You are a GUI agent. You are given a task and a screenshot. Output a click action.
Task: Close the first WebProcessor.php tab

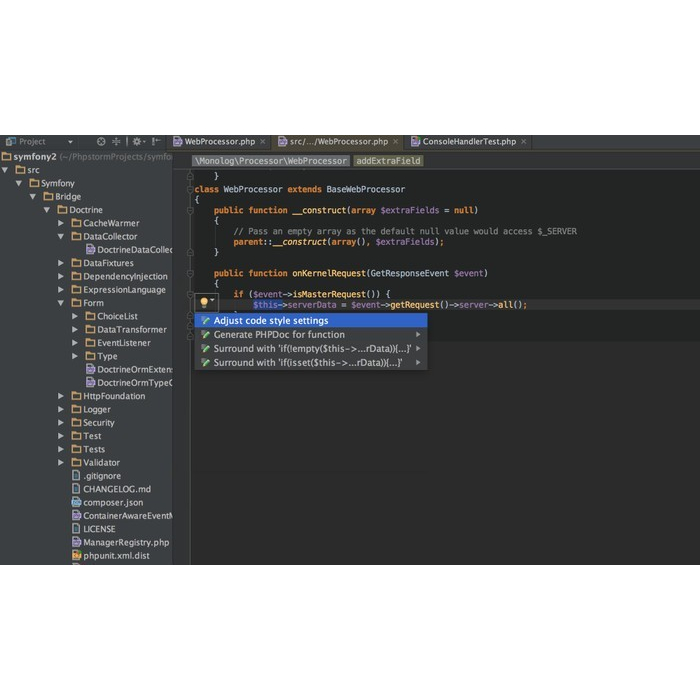264,142
